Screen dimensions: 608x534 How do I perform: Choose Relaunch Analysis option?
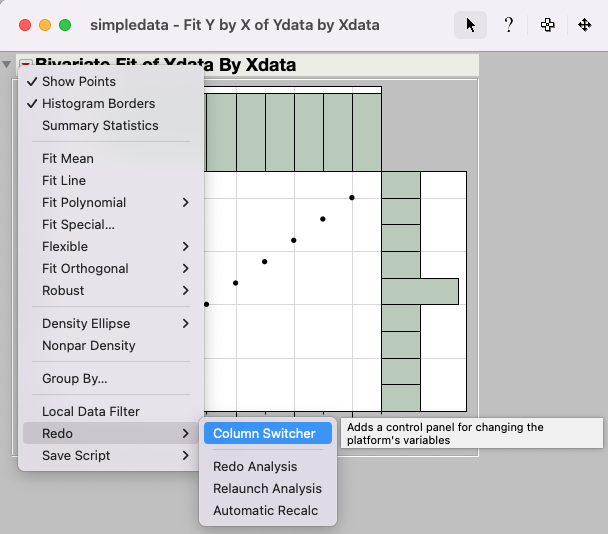coord(267,489)
